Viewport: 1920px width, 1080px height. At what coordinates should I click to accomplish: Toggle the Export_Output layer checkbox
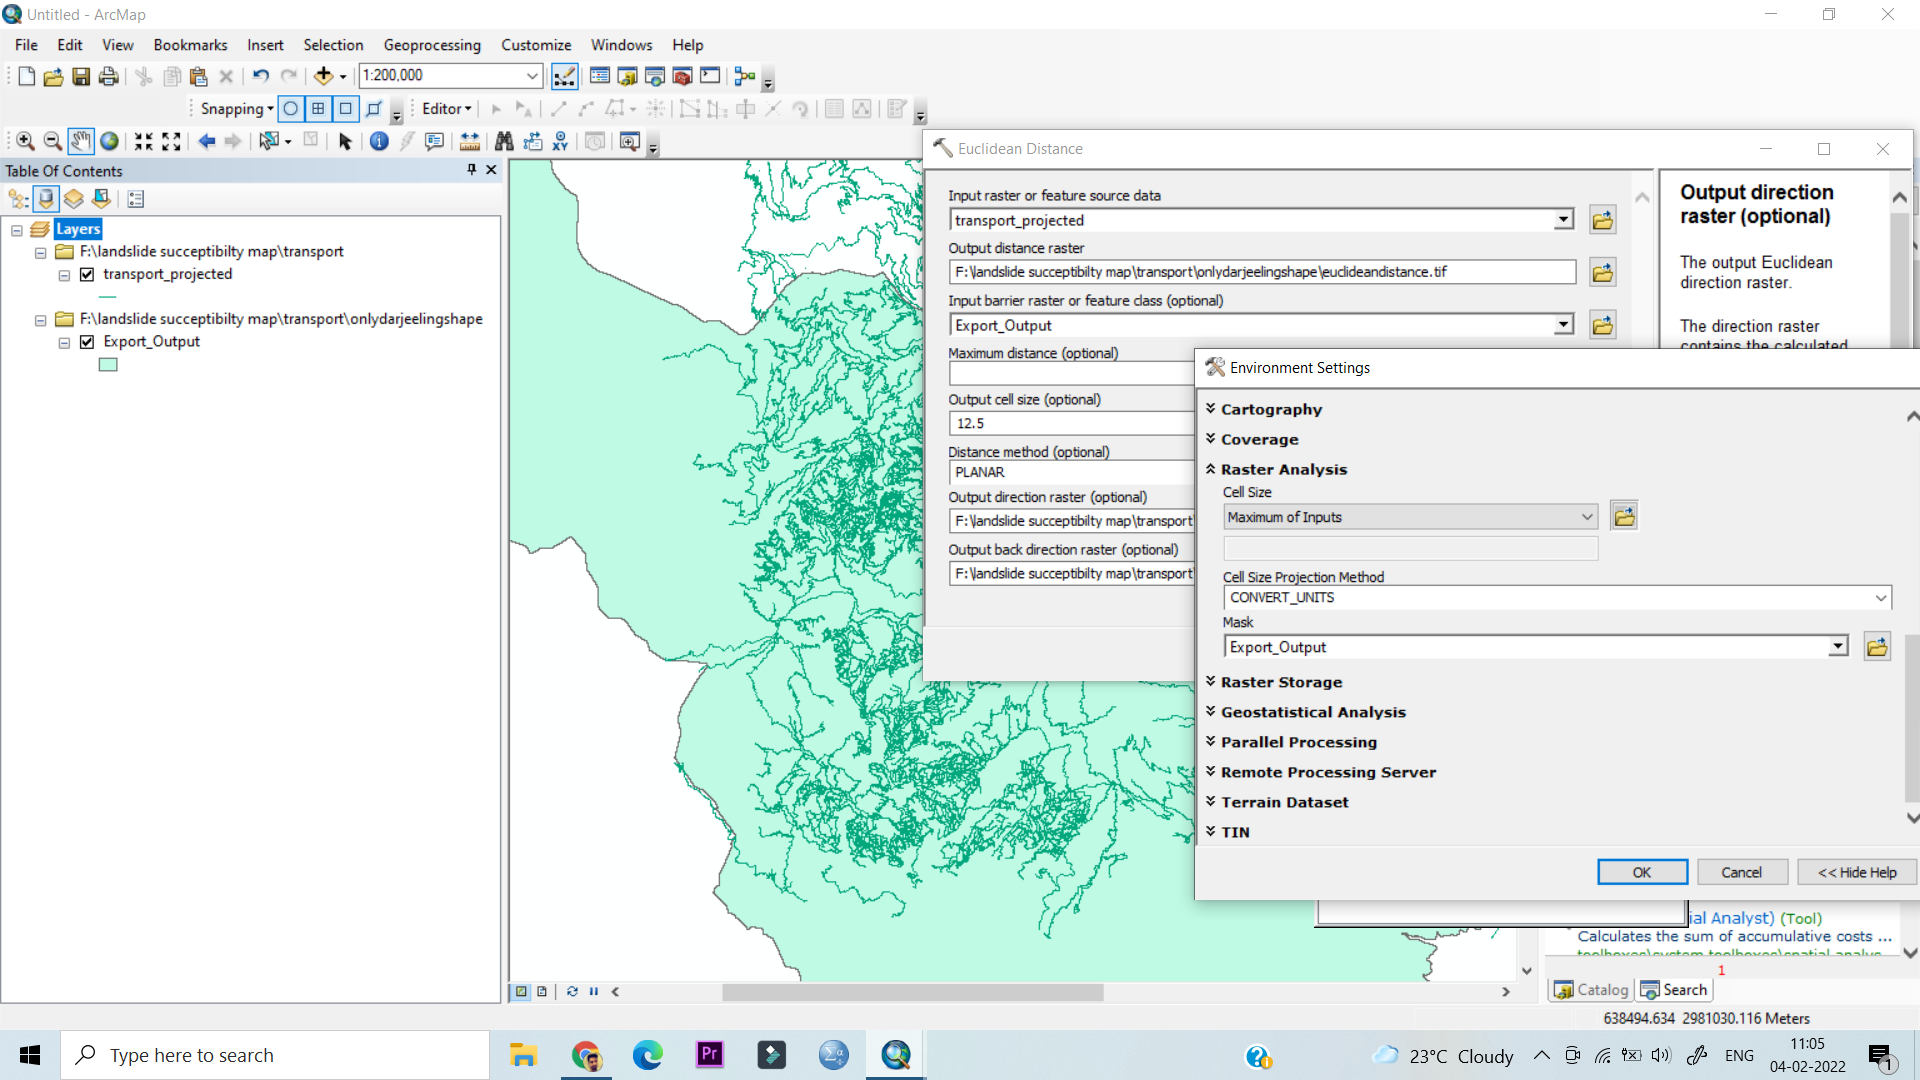(x=87, y=341)
